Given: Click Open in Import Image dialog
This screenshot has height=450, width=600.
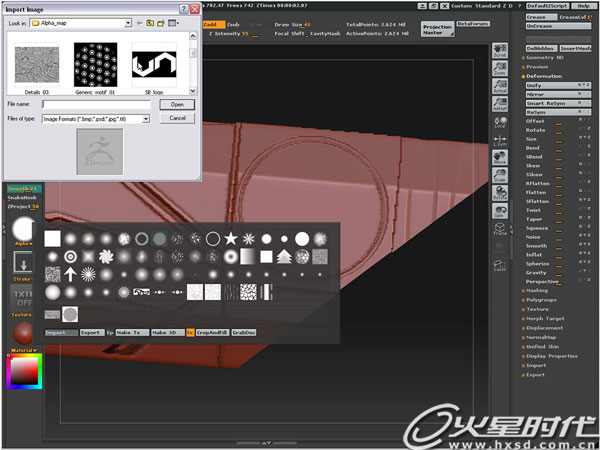Looking at the screenshot, I should (x=177, y=104).
